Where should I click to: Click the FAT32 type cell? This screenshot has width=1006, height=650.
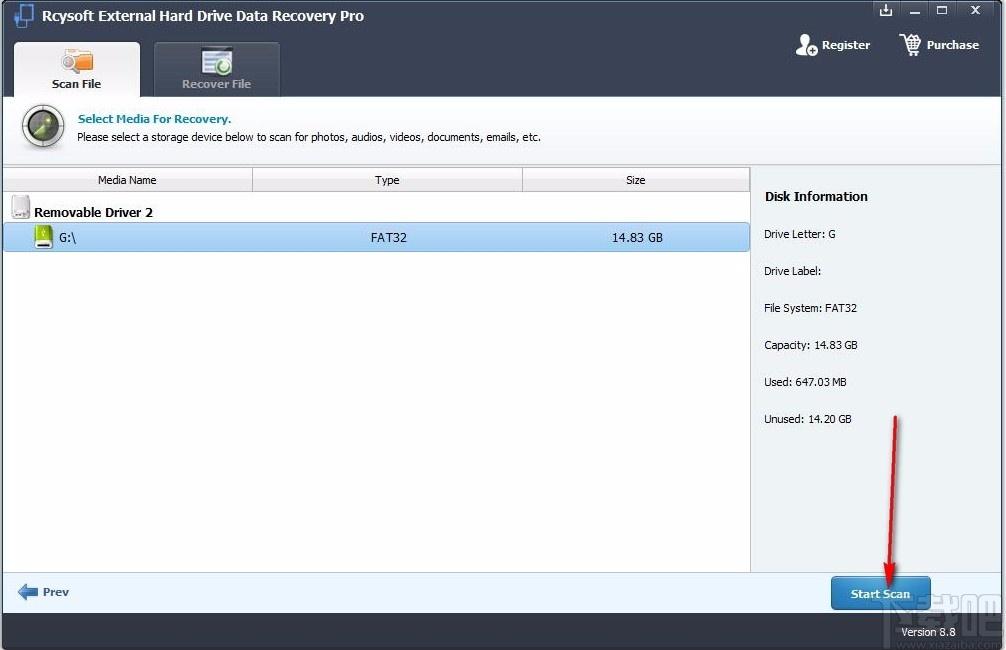click(389, 237)
